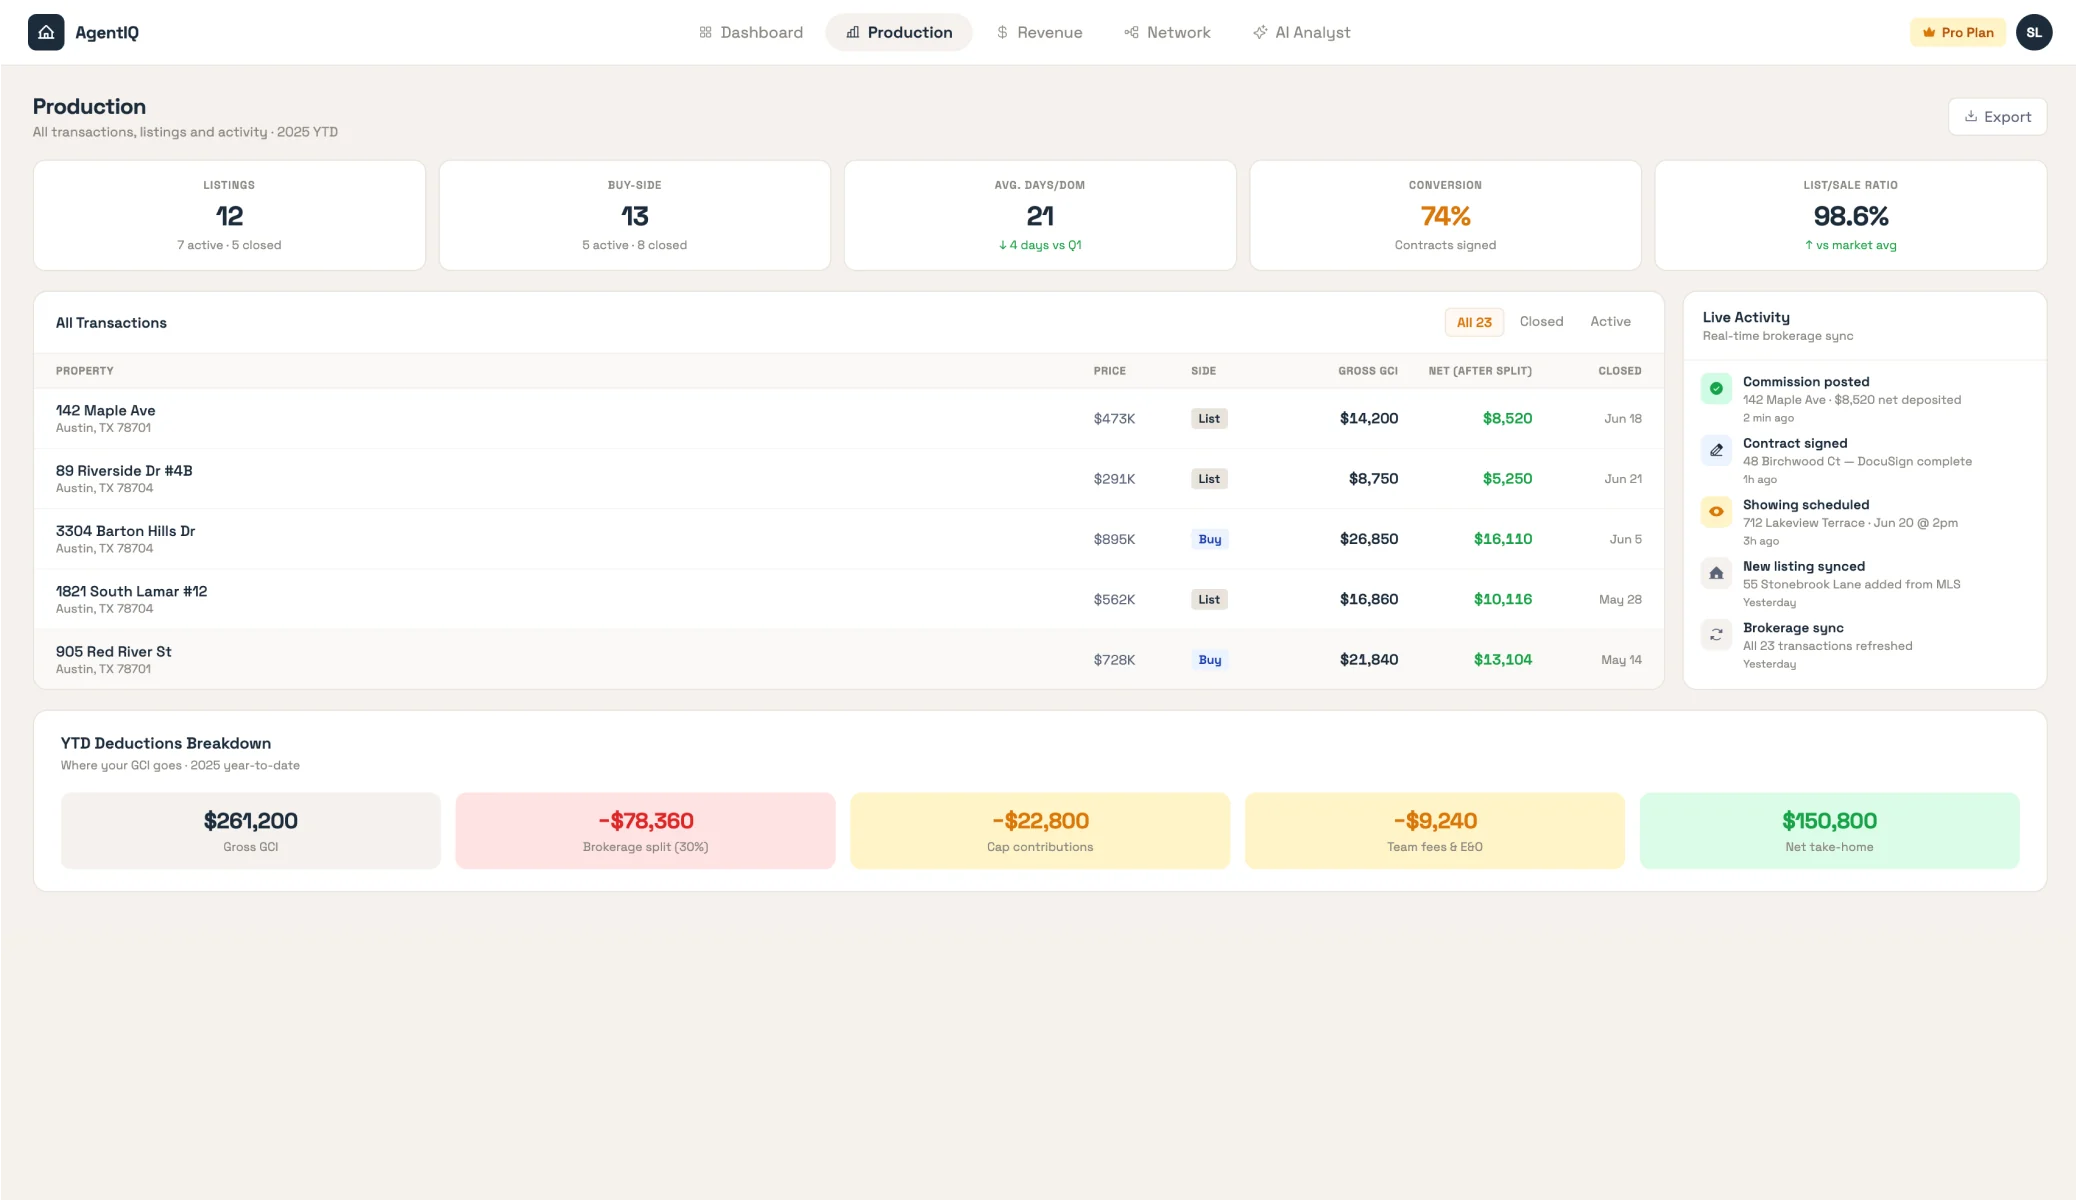Sort by the GROSS GCI column header
Screen dimensions: 2076x1200
[x=1368, y=371]
